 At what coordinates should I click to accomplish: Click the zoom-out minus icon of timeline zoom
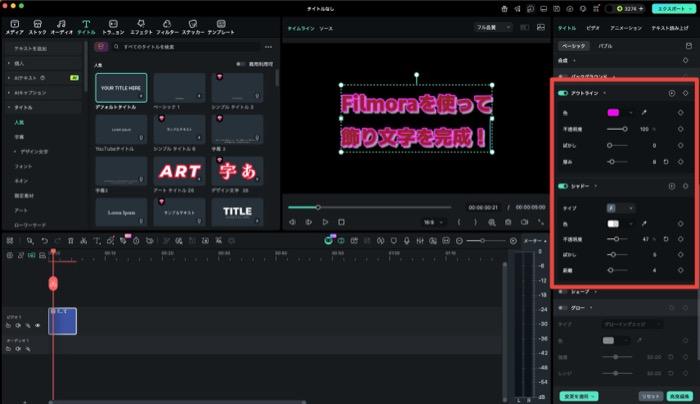[x=459, y=241]
